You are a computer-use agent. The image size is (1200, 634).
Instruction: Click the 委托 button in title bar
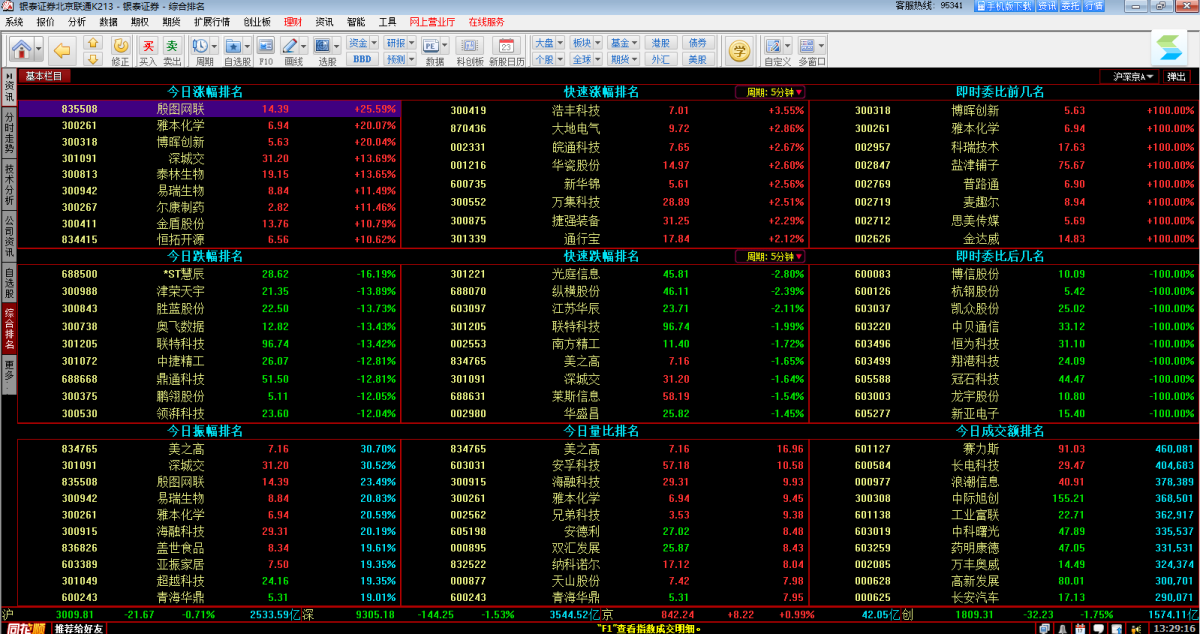pos(1070,6)
